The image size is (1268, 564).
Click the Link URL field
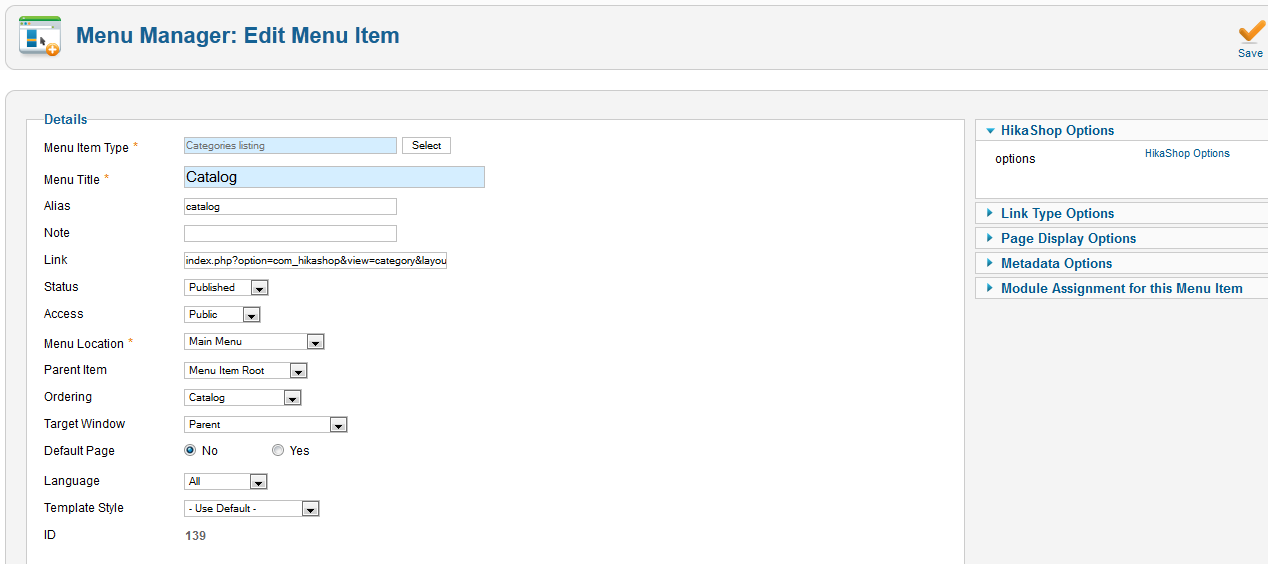(x=316, y=260)
